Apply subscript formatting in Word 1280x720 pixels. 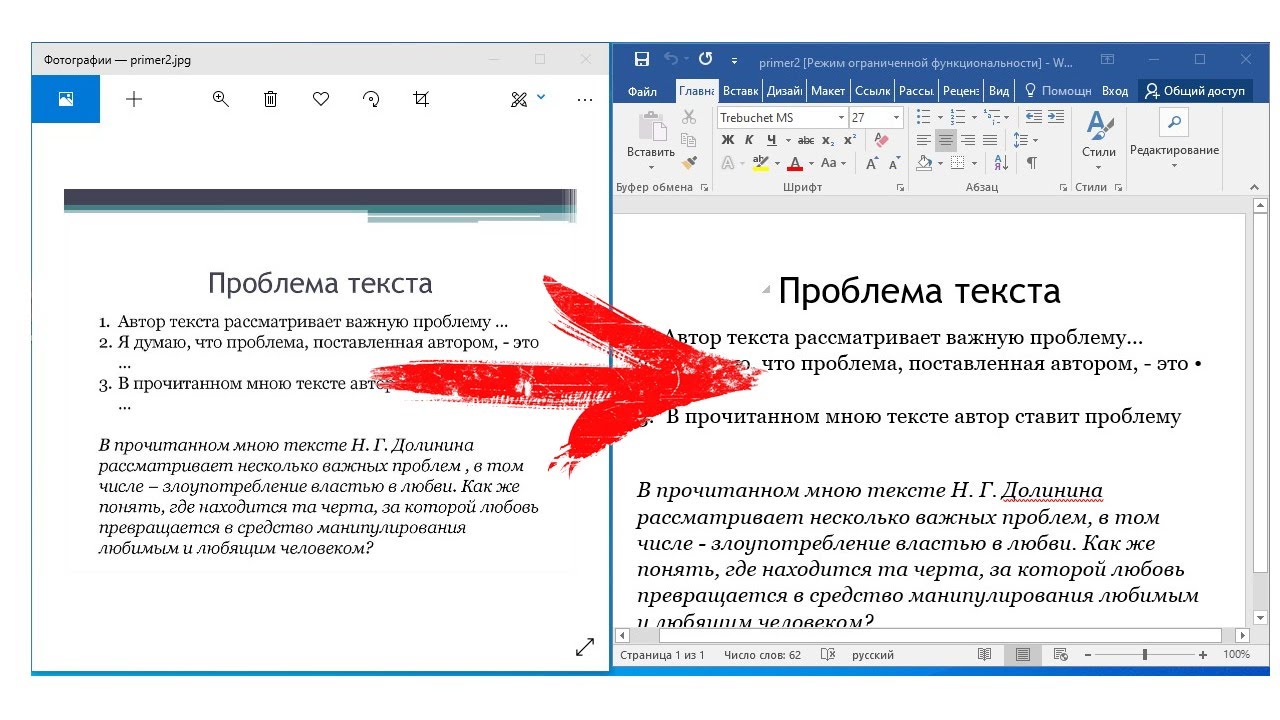(x=828, y=140)
